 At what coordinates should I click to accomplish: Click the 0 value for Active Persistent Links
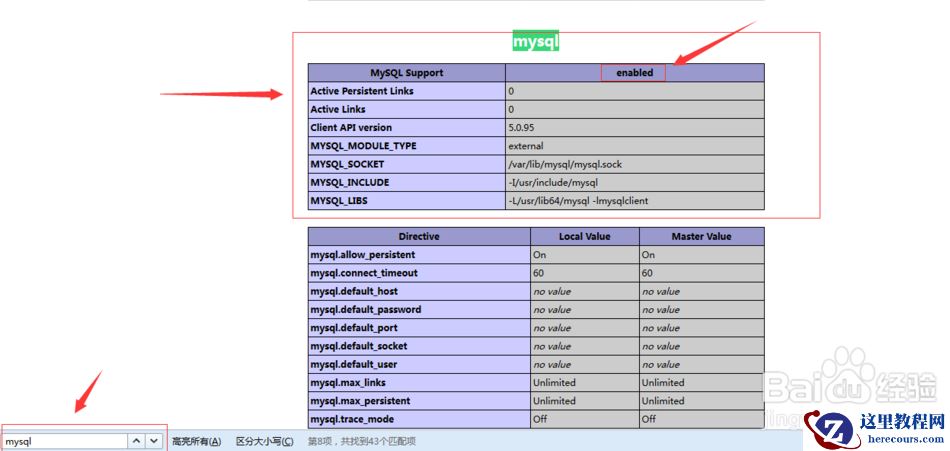click(x=511, y=91)
